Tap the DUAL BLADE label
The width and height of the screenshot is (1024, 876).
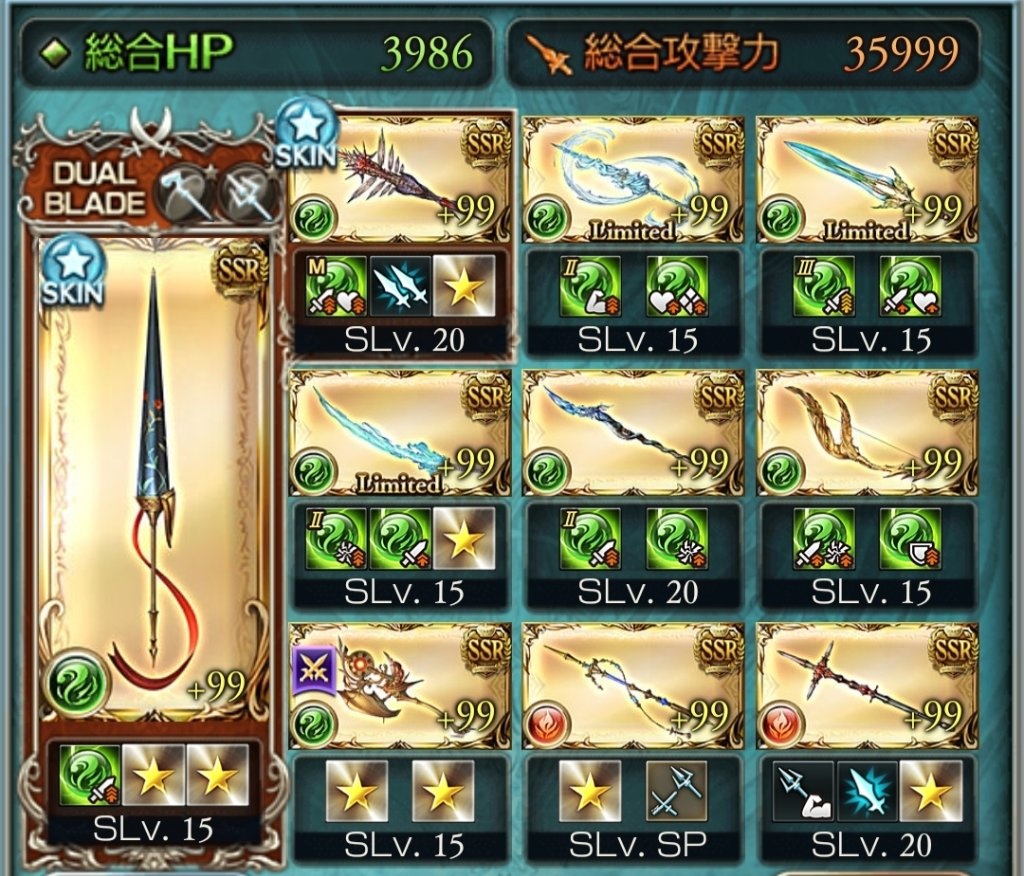pyautogui.click(x=95, y=189)
